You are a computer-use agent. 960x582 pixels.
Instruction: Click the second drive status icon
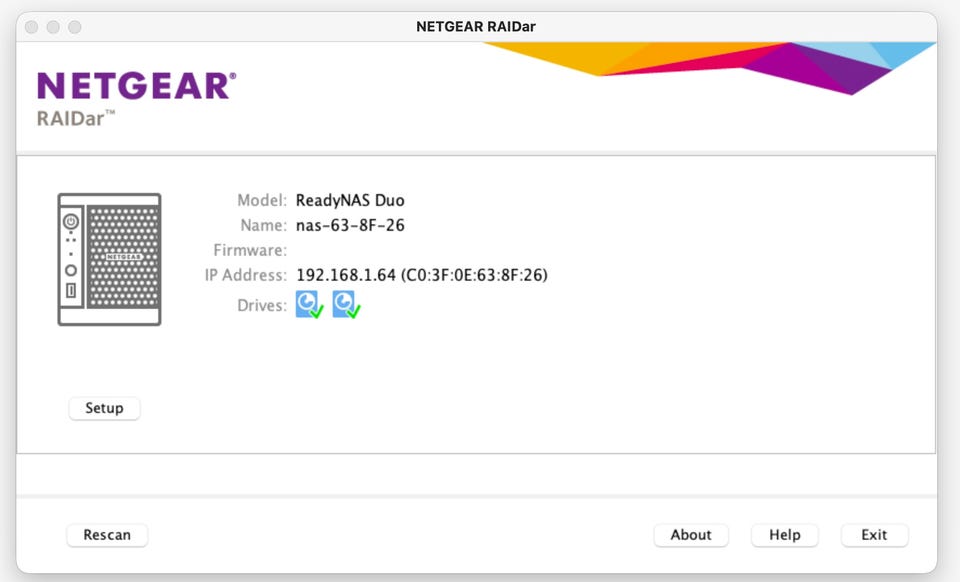click(346, 304)
